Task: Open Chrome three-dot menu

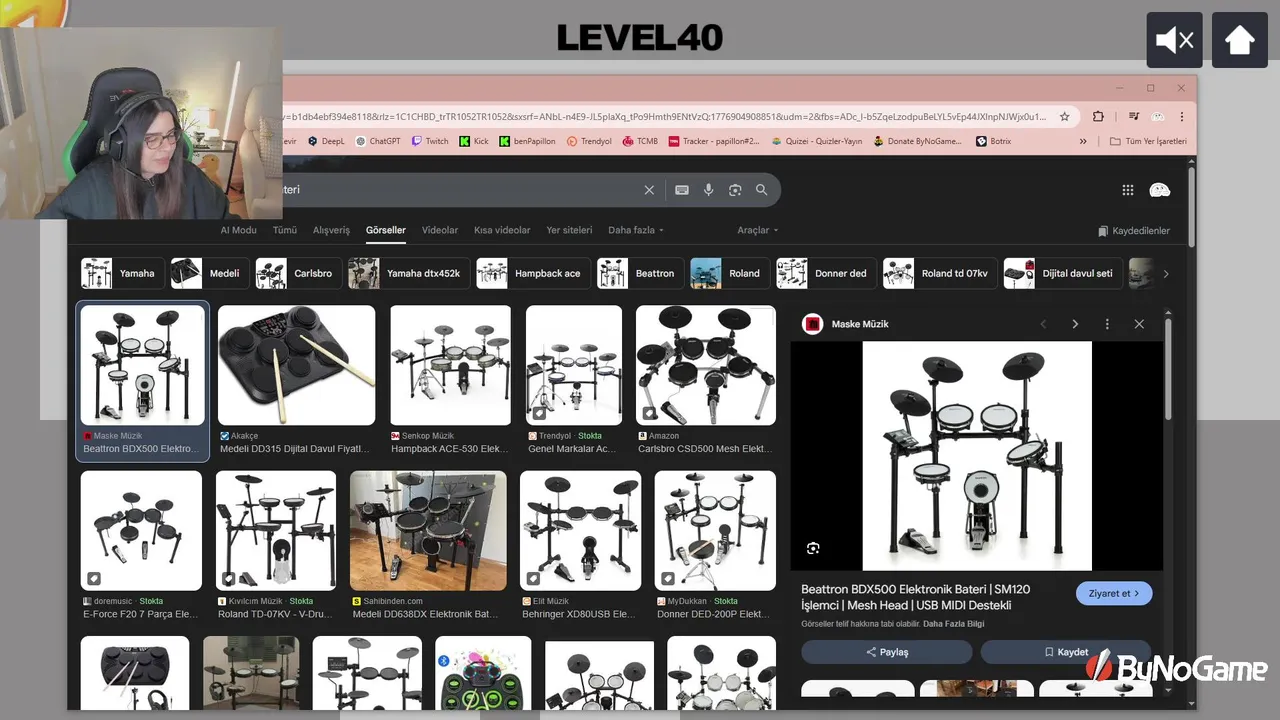Action: tap(1181, 116)
